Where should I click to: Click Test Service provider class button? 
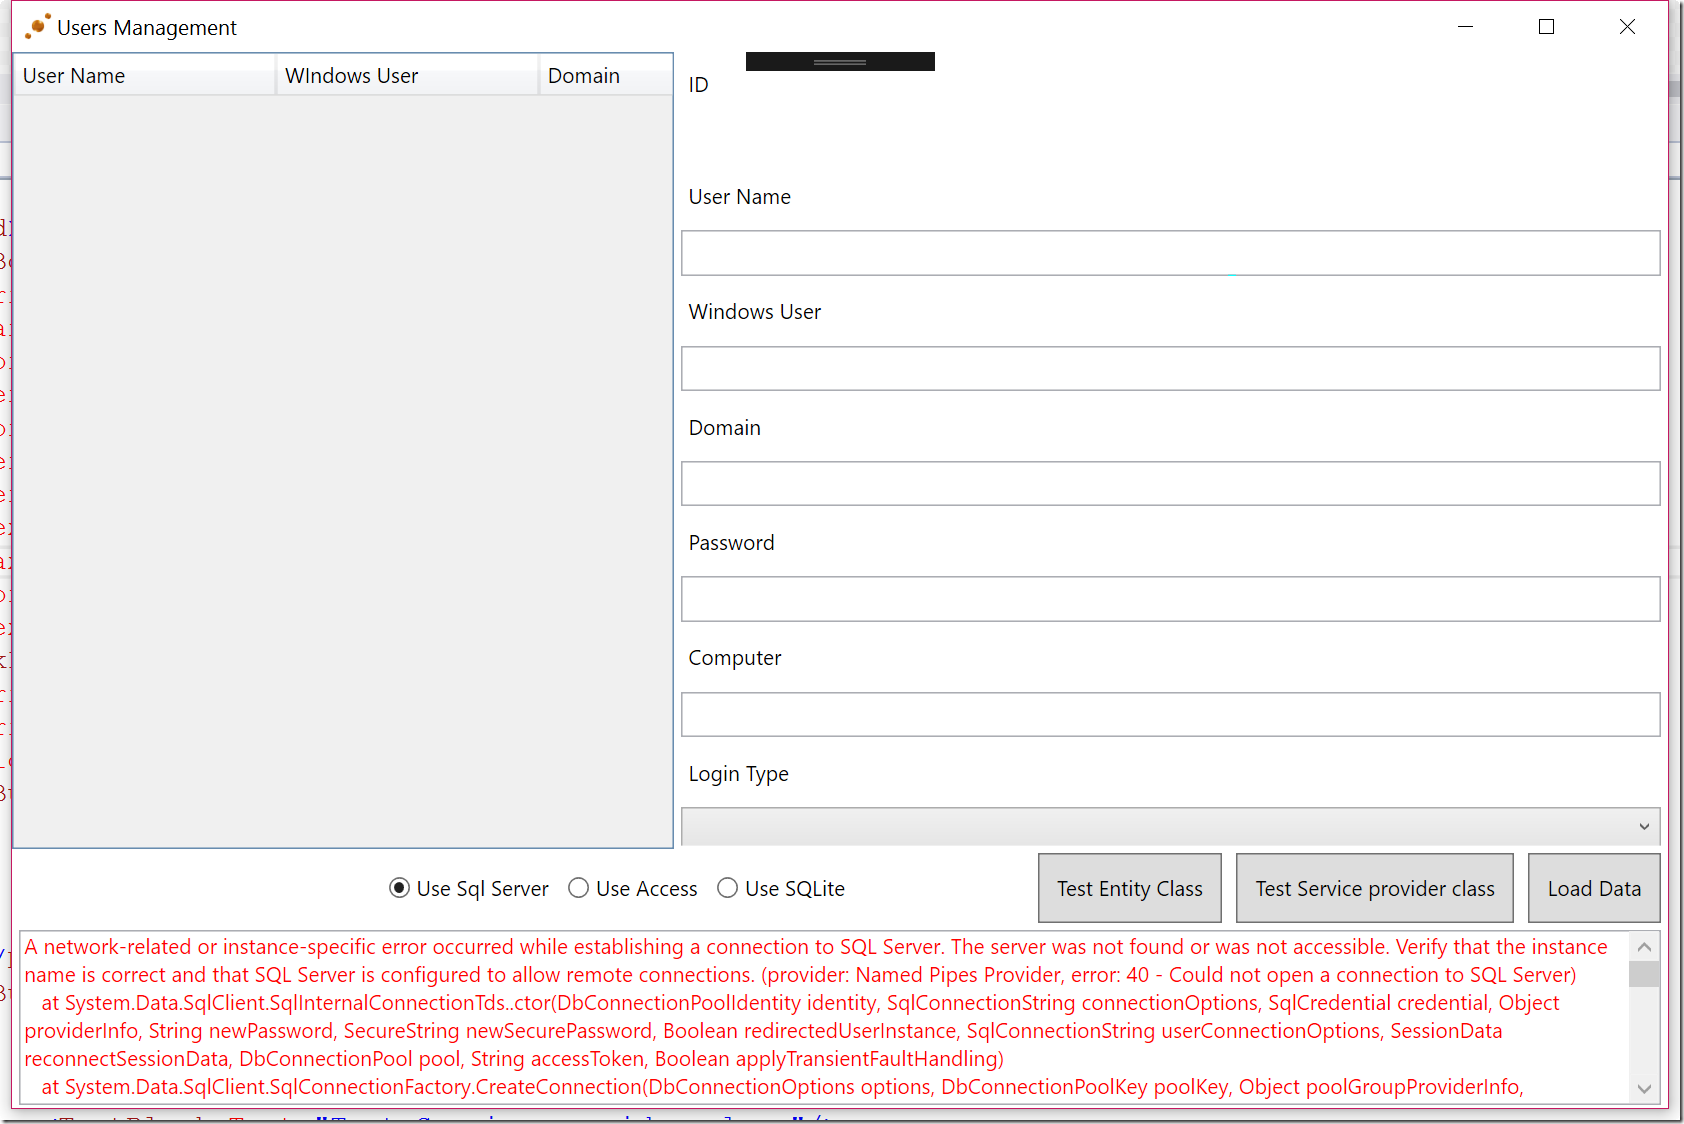(x=1374, y=888)
